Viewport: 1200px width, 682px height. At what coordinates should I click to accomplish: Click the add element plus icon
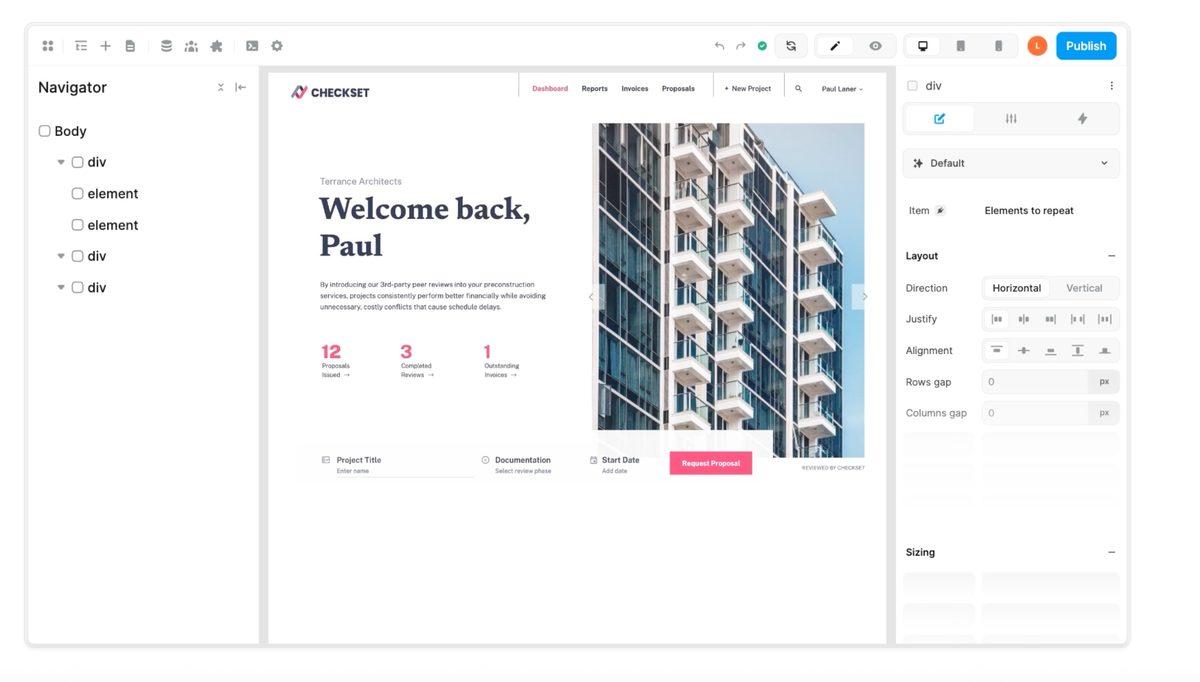105,46
